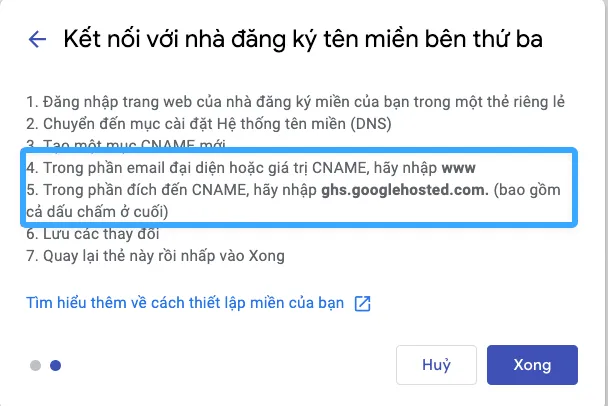Select the first gray pagination dot
Viewport: 608px width, 406px height.
[35, 366]
